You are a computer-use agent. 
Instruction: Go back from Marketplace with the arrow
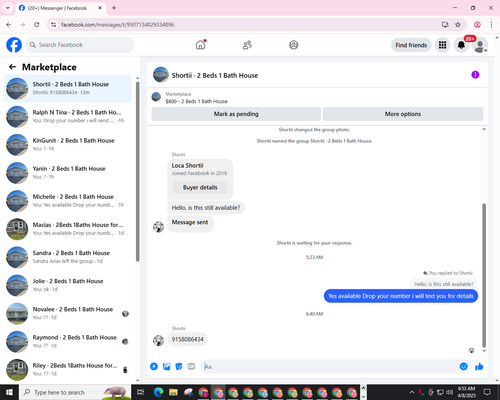coord(12,67)
